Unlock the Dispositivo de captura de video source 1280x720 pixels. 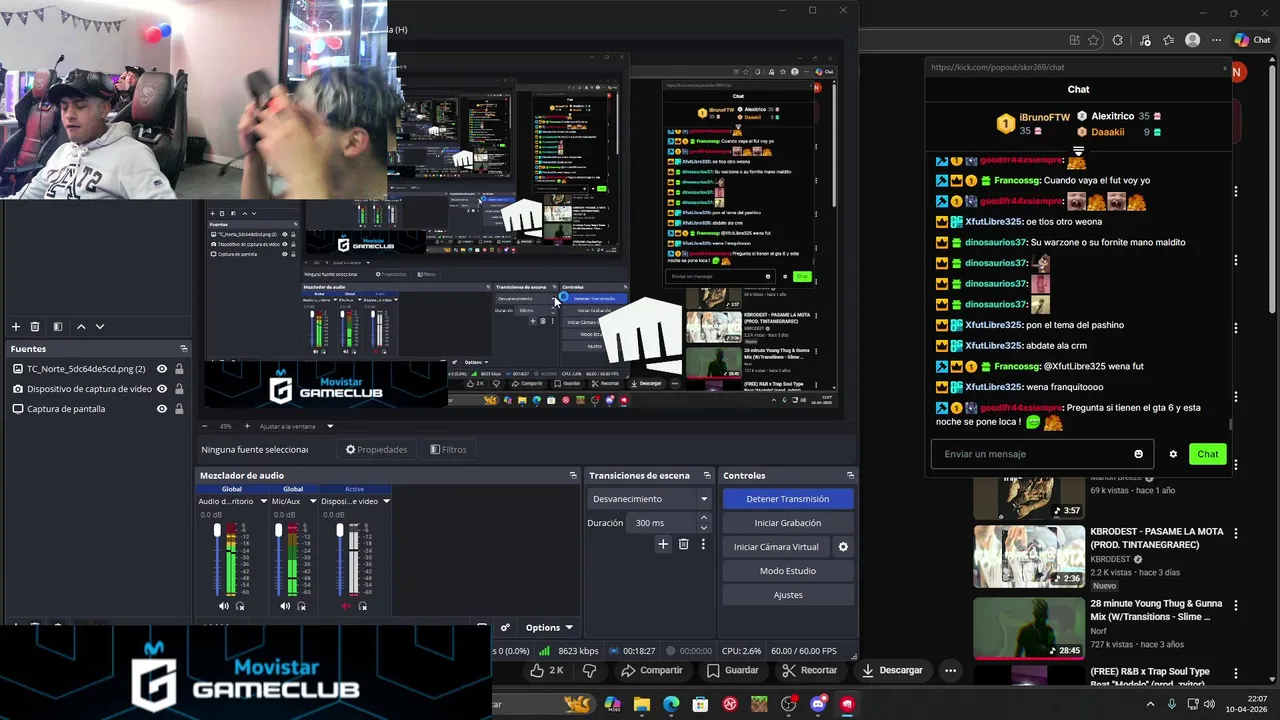click(179, 389)
